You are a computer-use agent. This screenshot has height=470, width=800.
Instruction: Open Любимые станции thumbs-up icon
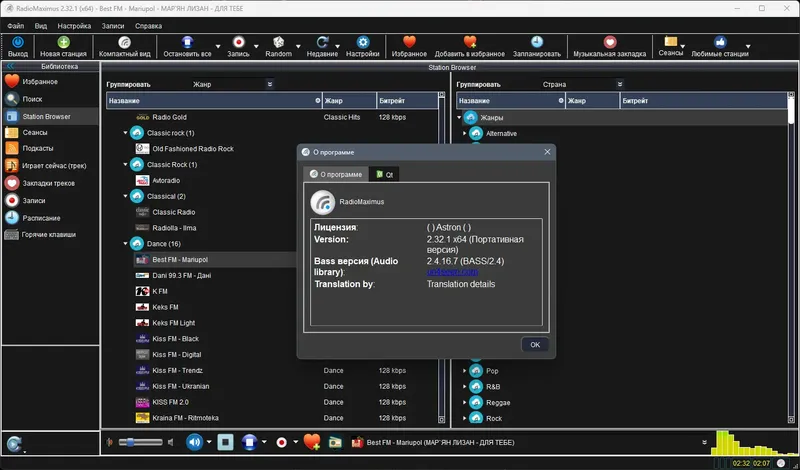(x=720, y=42)
